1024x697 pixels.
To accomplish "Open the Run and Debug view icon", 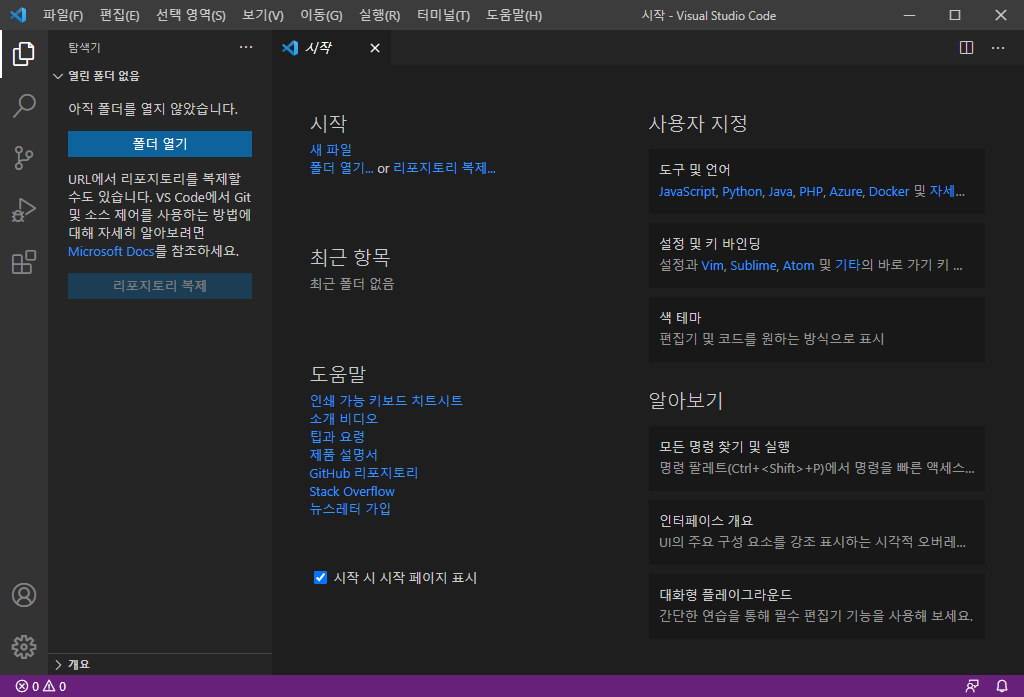I will tap(24, 210).
